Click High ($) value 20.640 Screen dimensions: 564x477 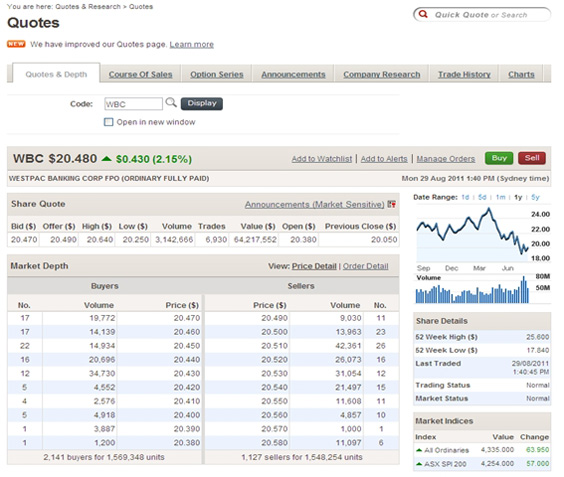pyautogui.click(x=100, y=240)
